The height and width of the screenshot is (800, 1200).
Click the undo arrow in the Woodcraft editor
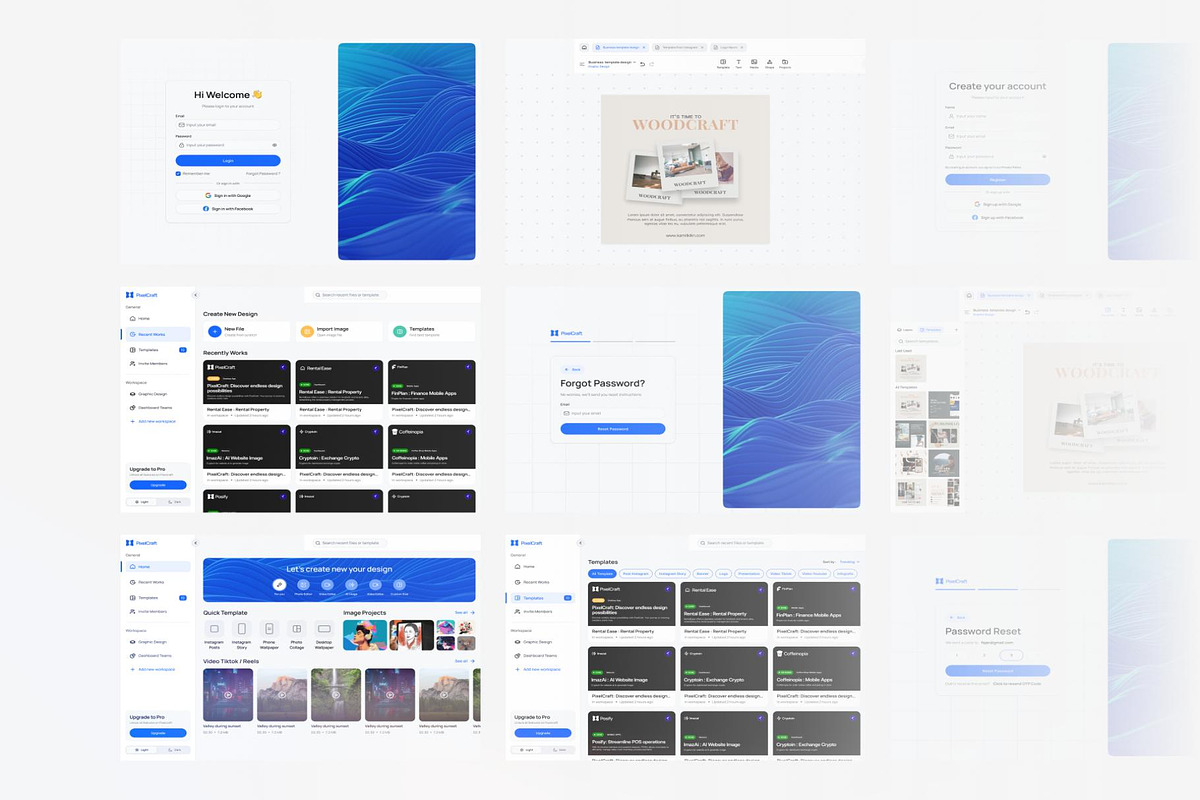pos(642,63)
